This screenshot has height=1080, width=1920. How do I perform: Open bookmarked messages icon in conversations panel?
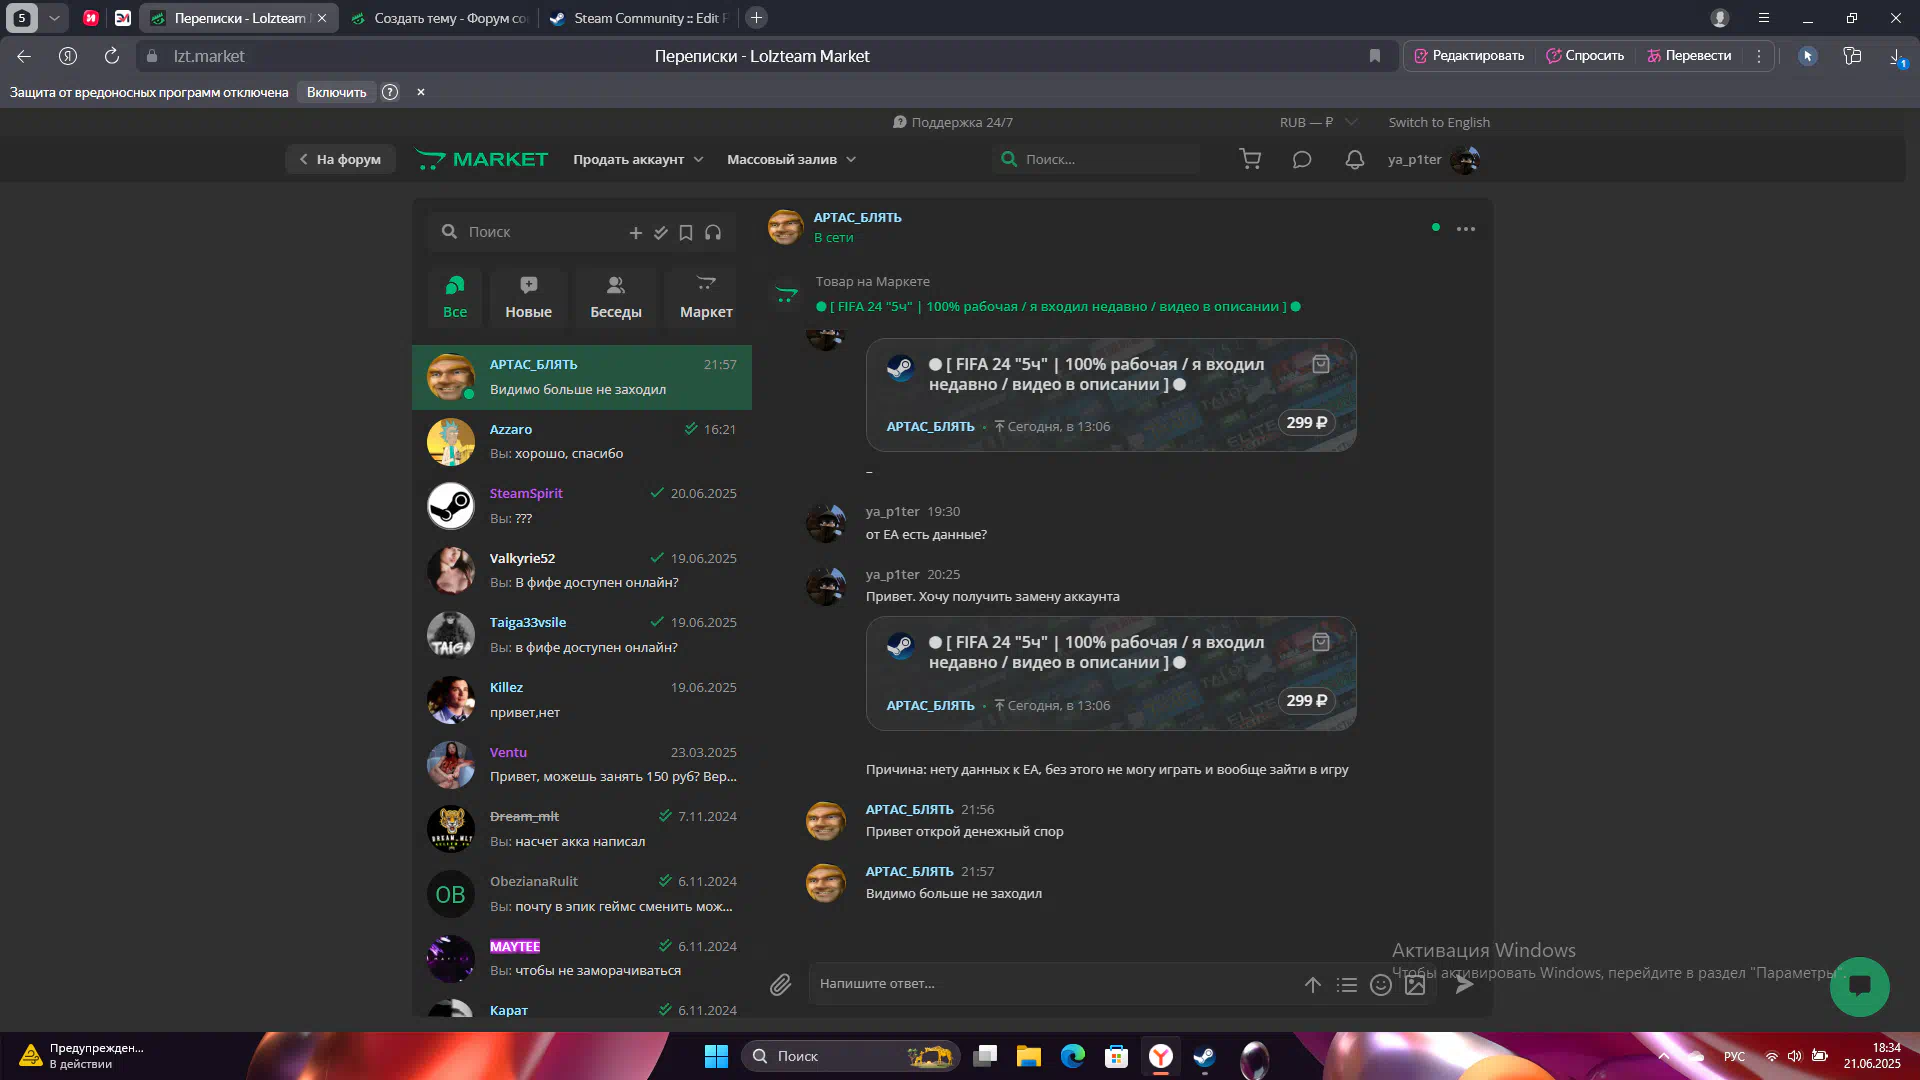click(x=686, y=232)
